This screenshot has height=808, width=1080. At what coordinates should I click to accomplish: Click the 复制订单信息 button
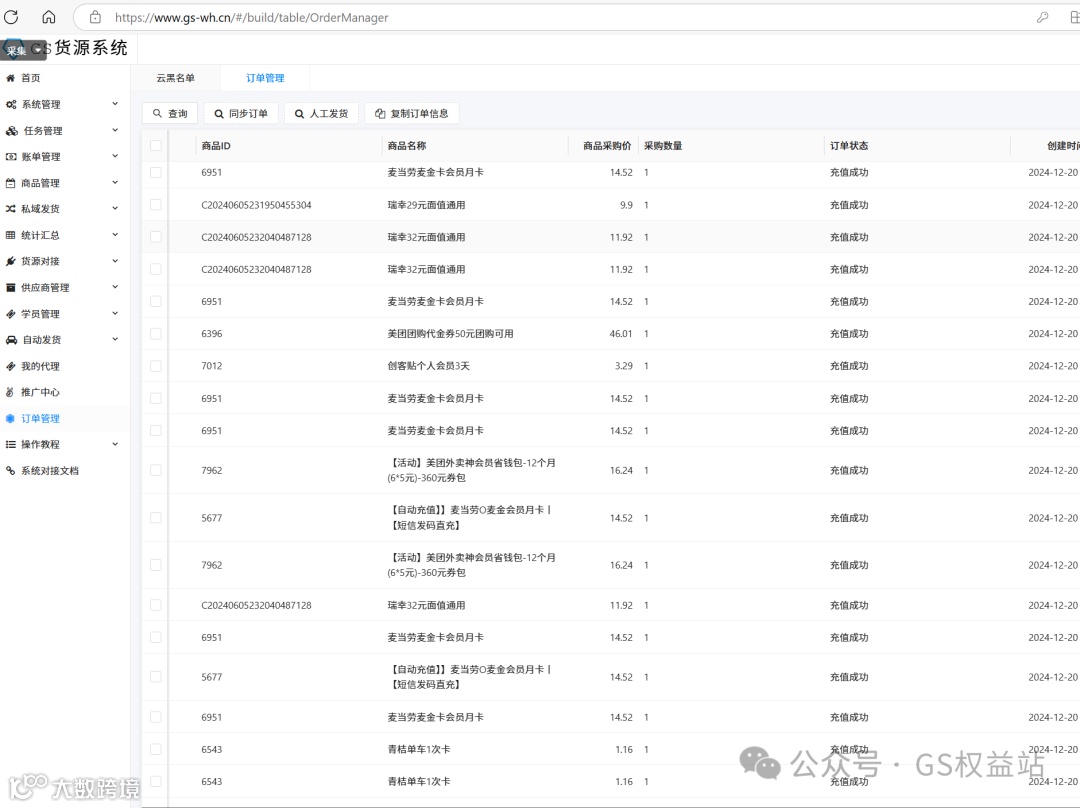tap(412, 114)
